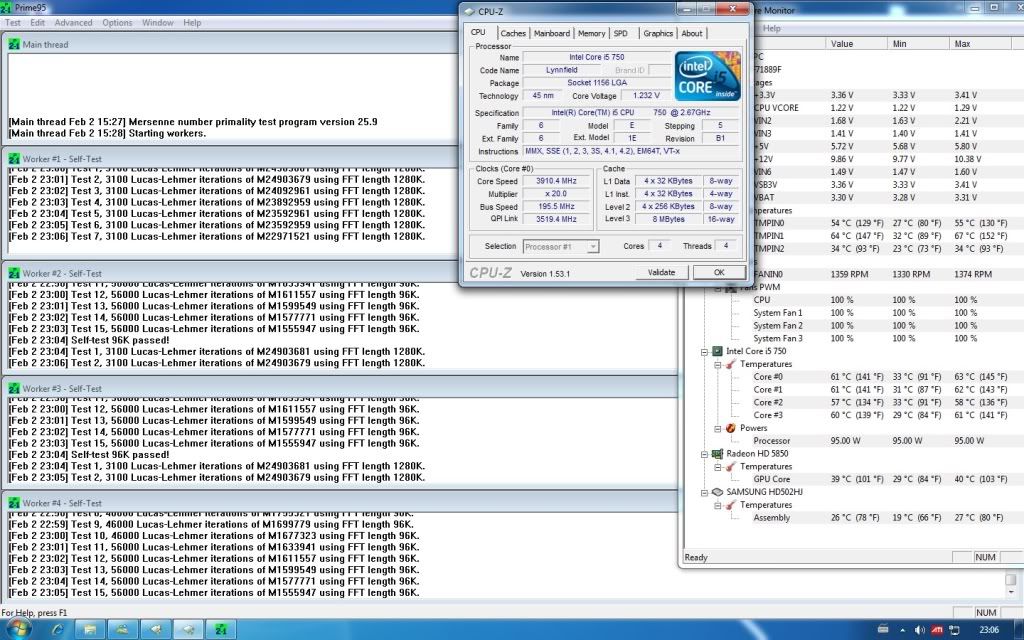Open the Edit menu in Prime95
The width and height of the screenshot is (1024, 640).
click(x=38, y=22)
